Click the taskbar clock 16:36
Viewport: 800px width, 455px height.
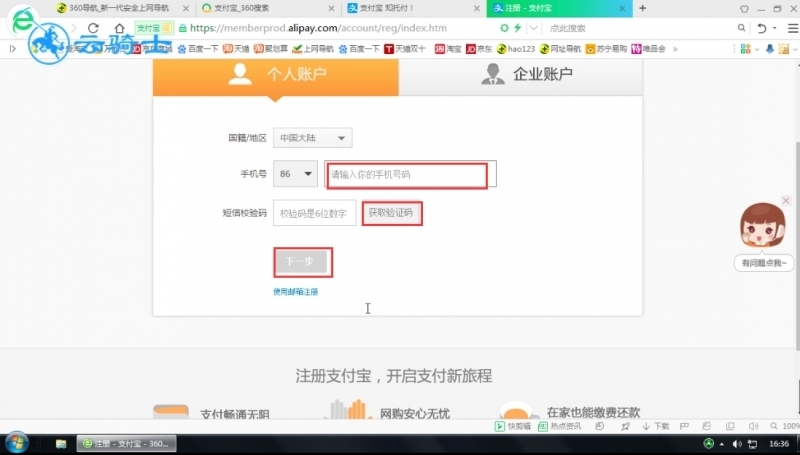[x=779, y=444]
